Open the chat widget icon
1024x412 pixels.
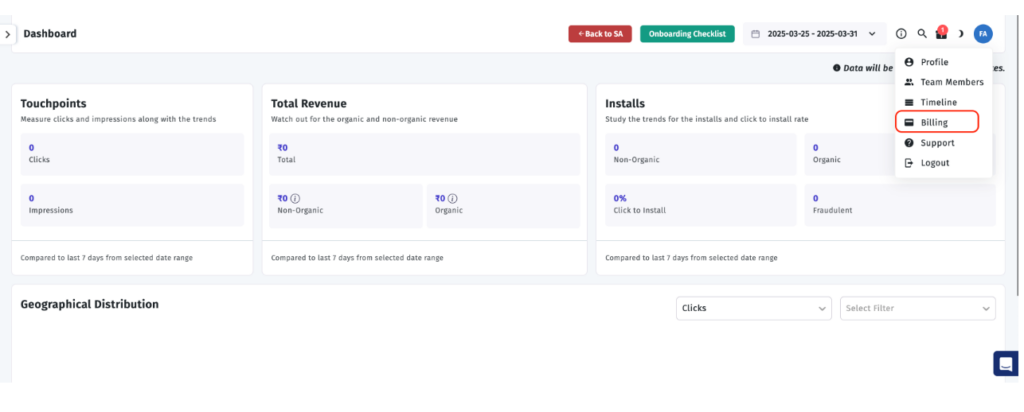1006,364
